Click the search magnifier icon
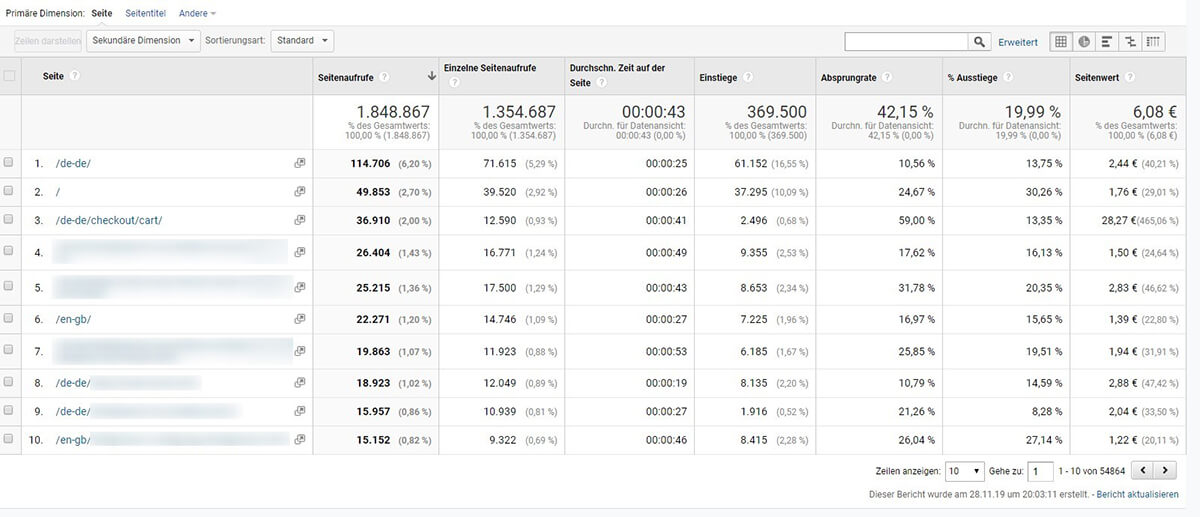 point(979,42)
